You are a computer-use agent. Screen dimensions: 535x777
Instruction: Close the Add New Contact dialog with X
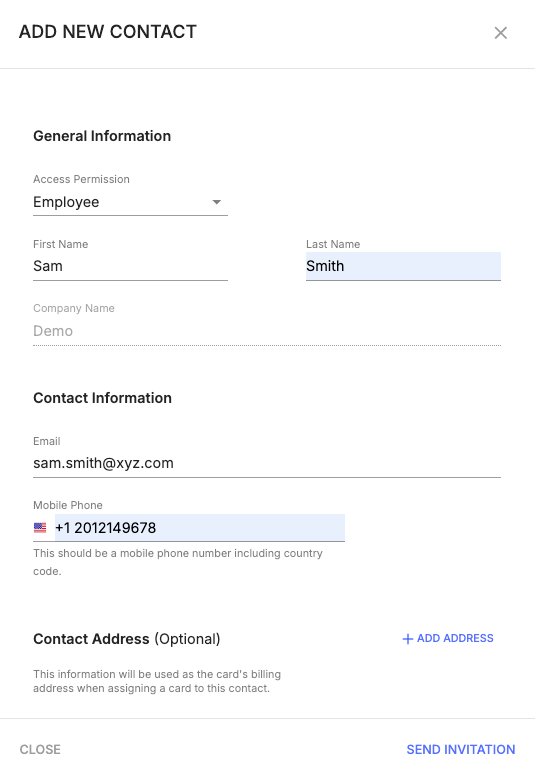tap(501, 33)
